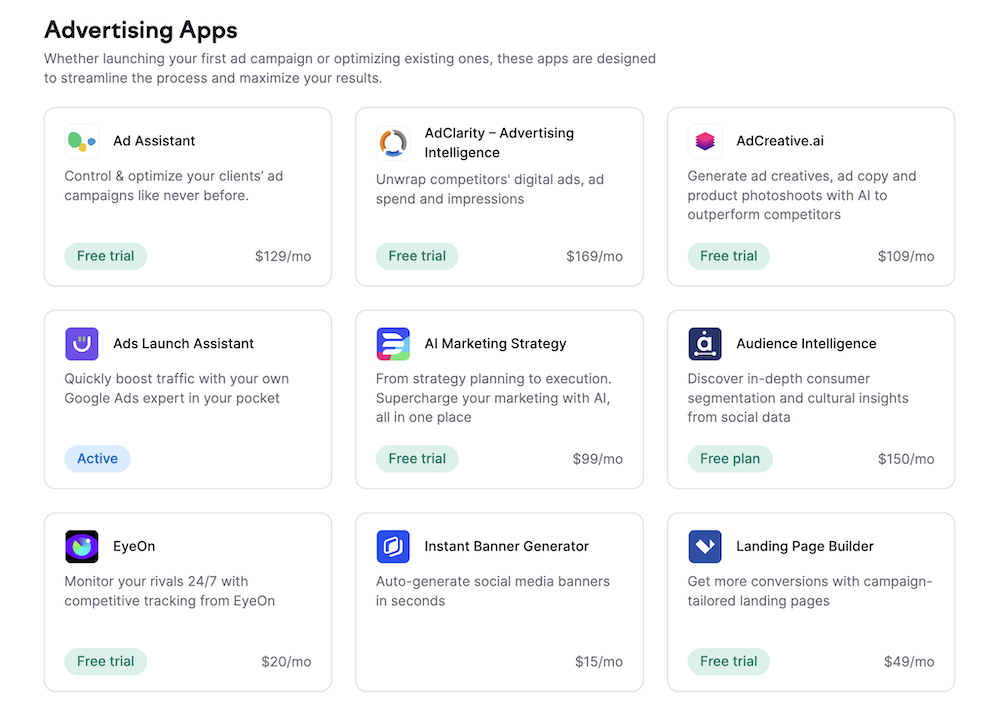Select the AdCreative.ai pink logo icon
1000x724 pixels.
coord(705,140)
